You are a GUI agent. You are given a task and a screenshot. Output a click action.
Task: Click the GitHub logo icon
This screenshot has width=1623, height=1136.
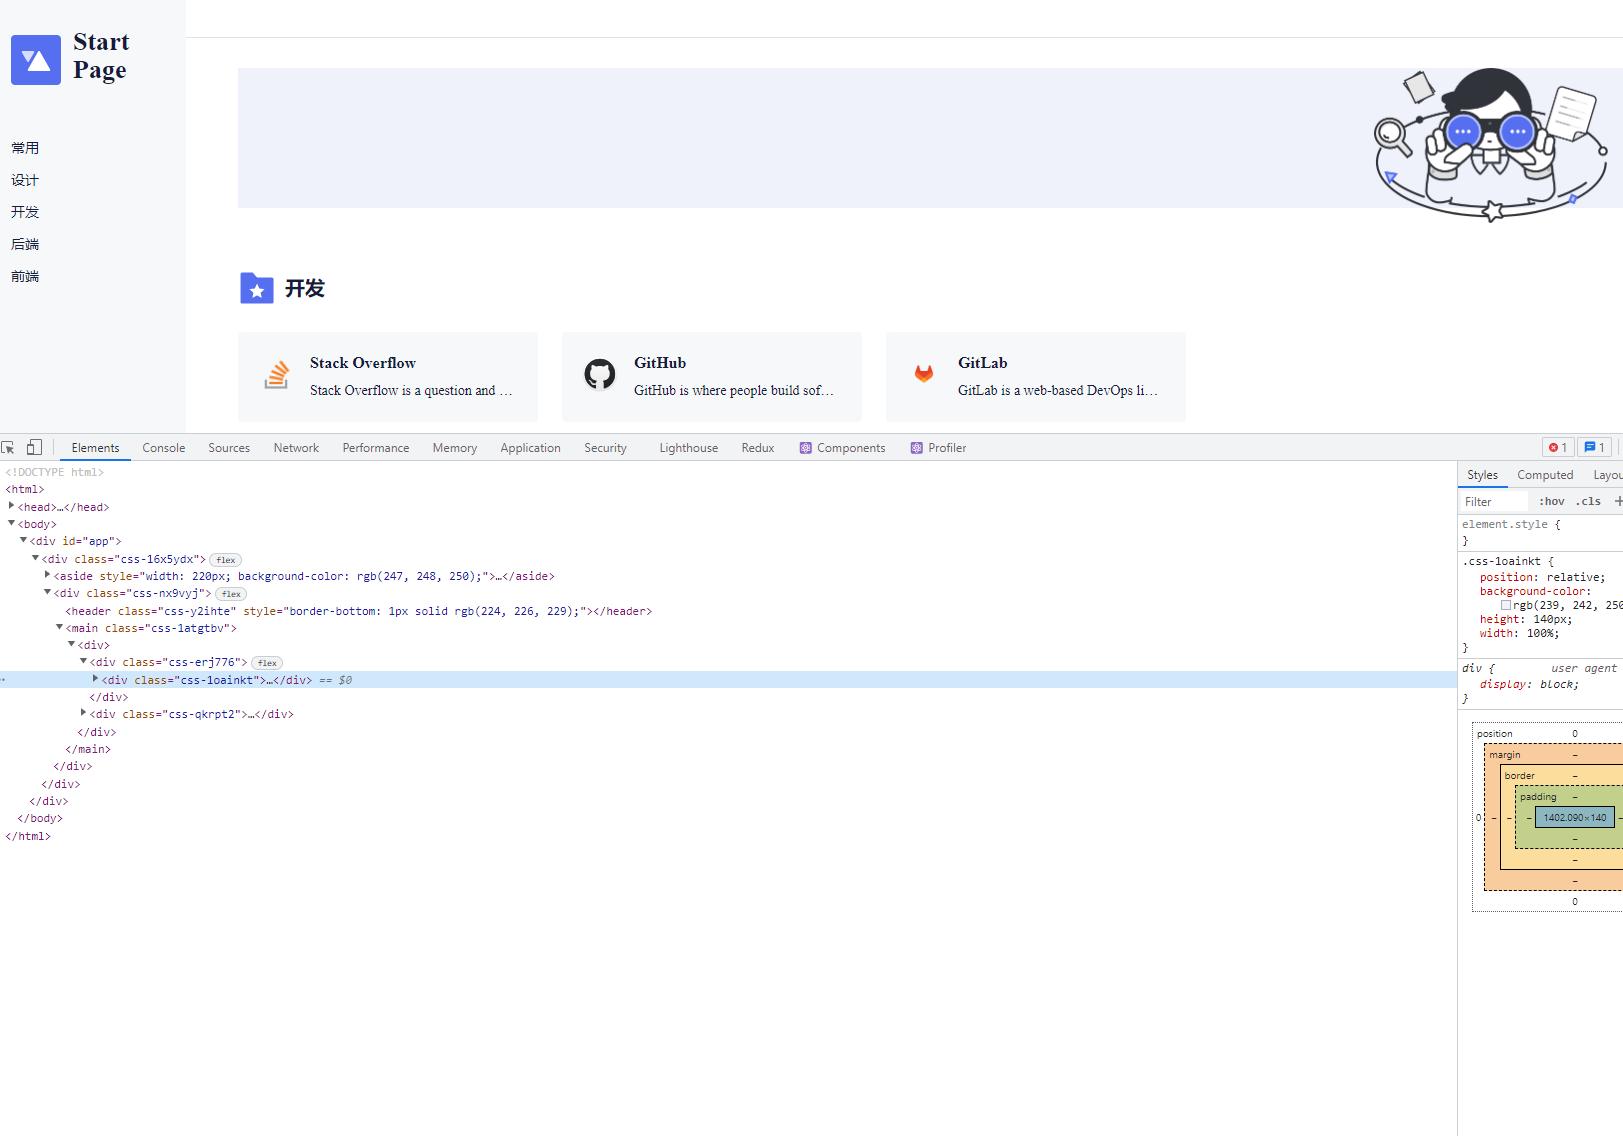[x=600, y=375]
